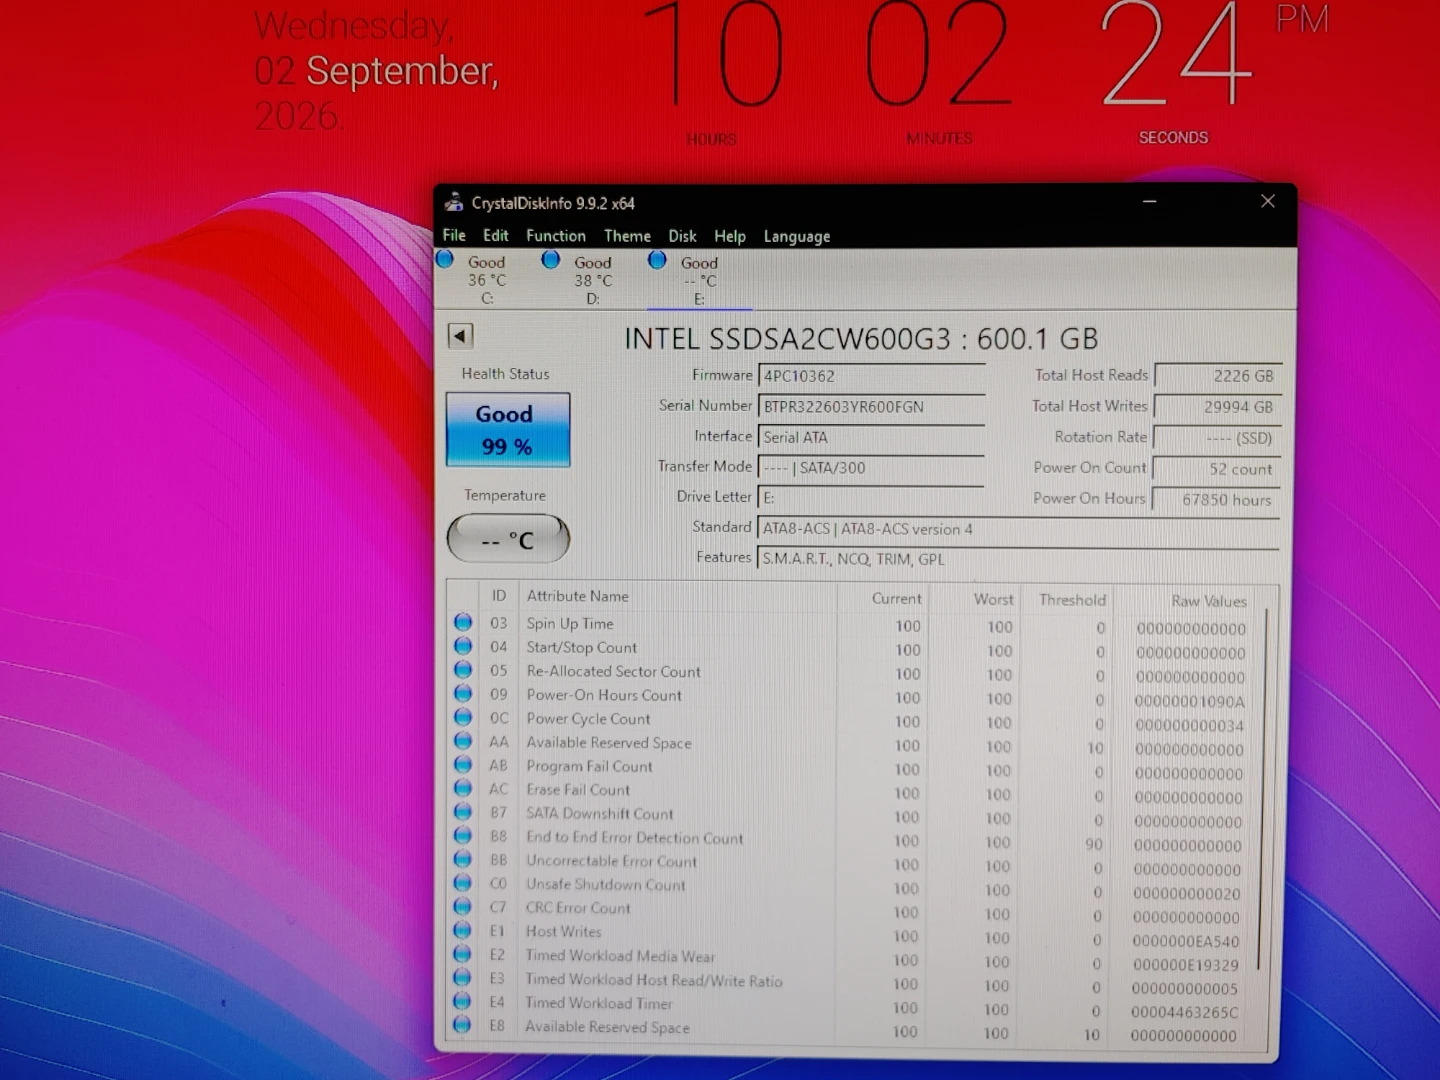Click Power On Count value 52 count
The width and height of the screenshot is (1440, 1080).
[x=1217, y=469]
